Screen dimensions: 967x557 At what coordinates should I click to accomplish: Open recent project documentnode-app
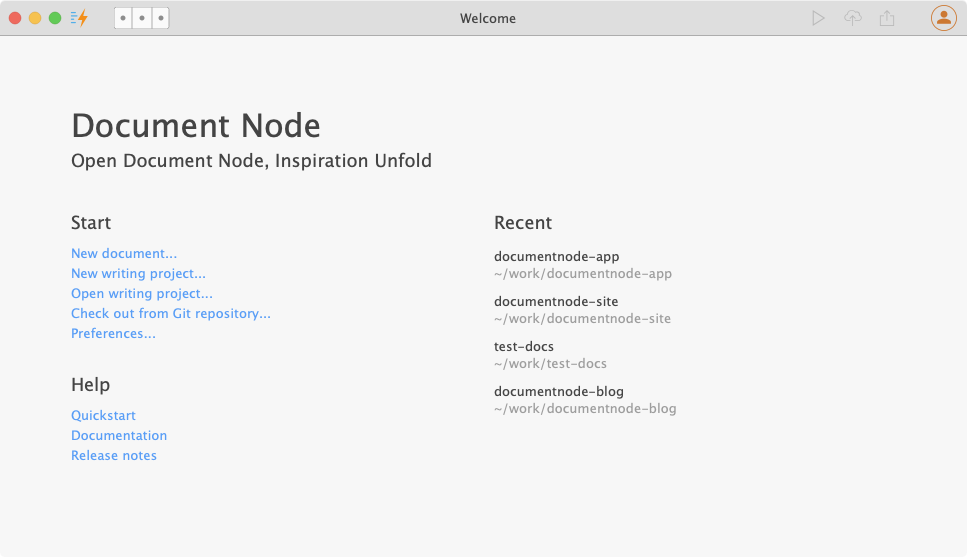[556, 257]
